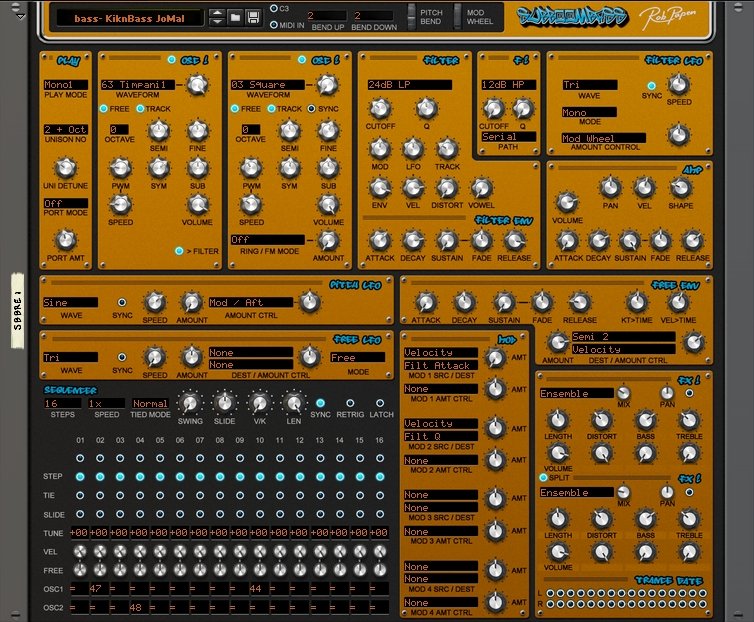Click the Uni Detune knob

pyautogui.click(x=65, y=168)
